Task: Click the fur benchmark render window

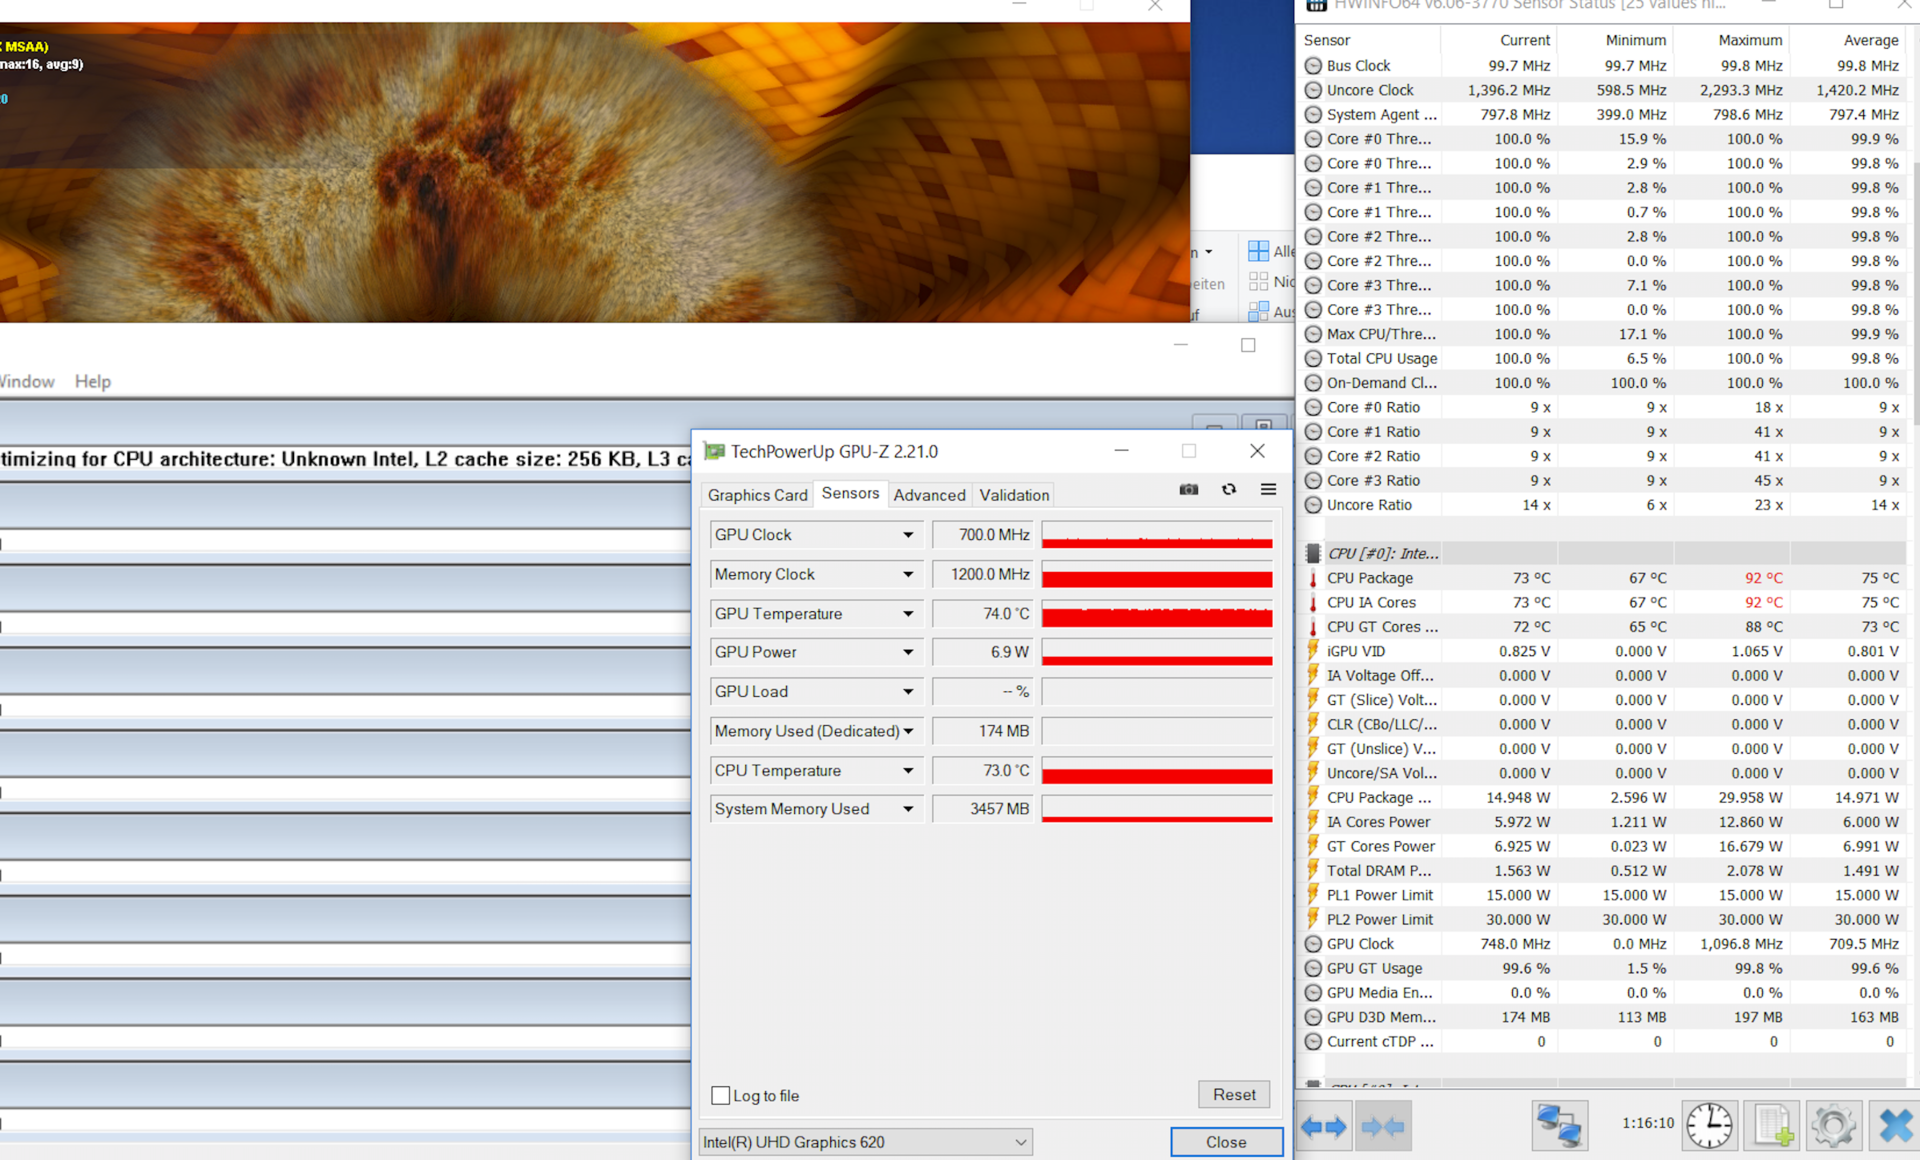Action: pyautogui.click(x=594, y=172)
